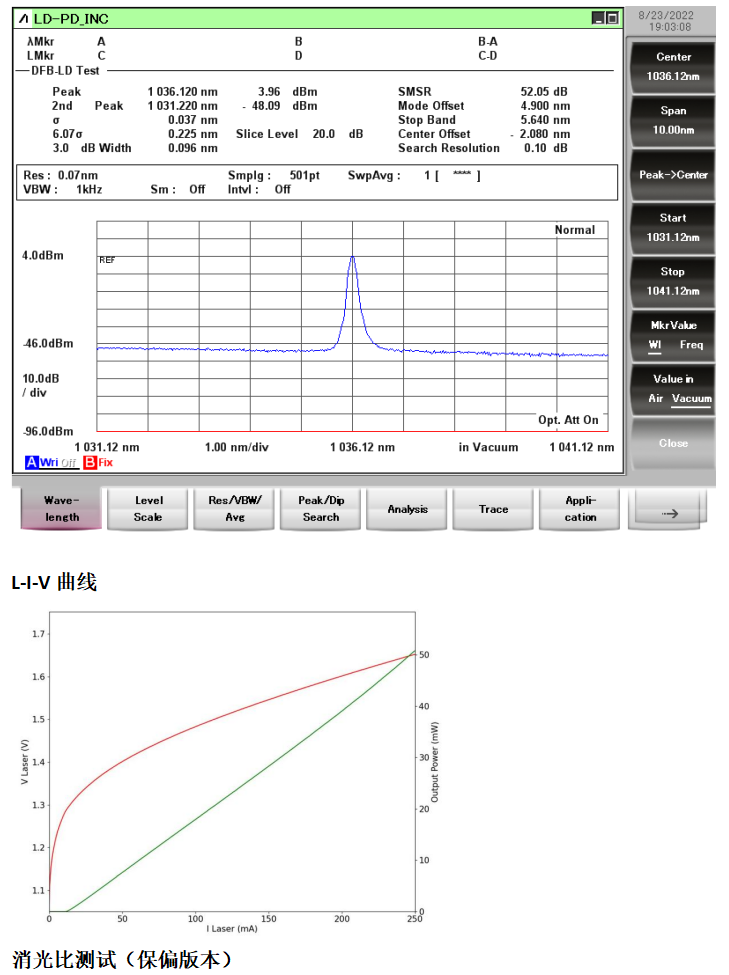Toggle Value in Air or Vacuum
The width and height of the screenshot is (729, 975).
click(673, 389)
